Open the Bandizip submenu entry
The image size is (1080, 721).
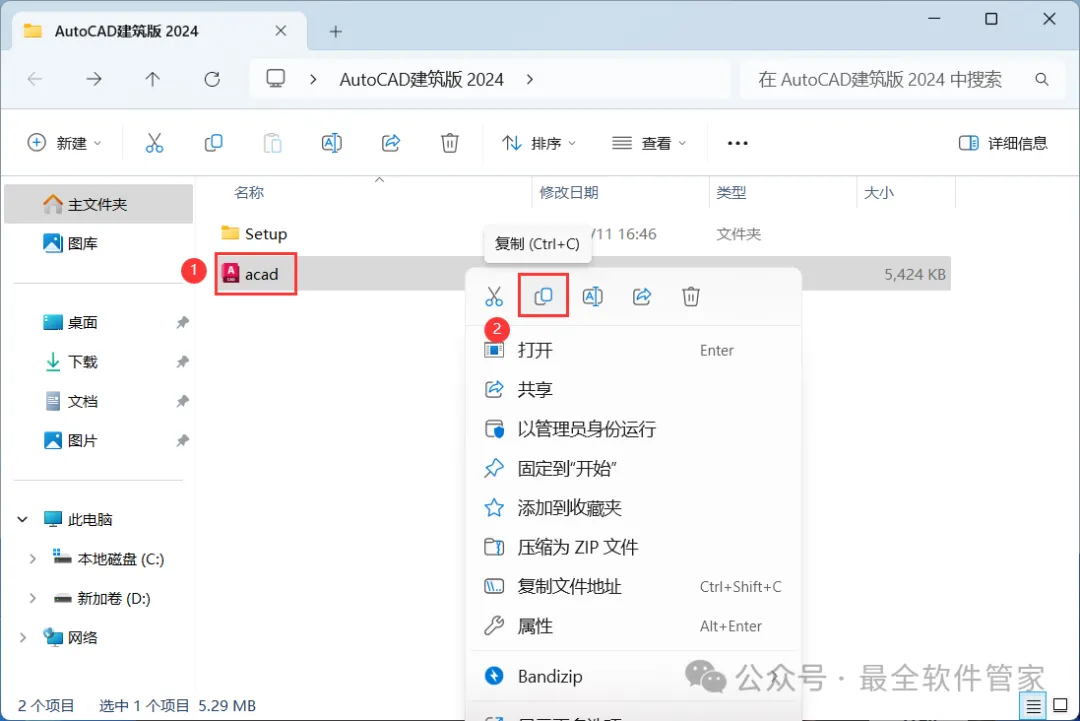pos(634,676)
